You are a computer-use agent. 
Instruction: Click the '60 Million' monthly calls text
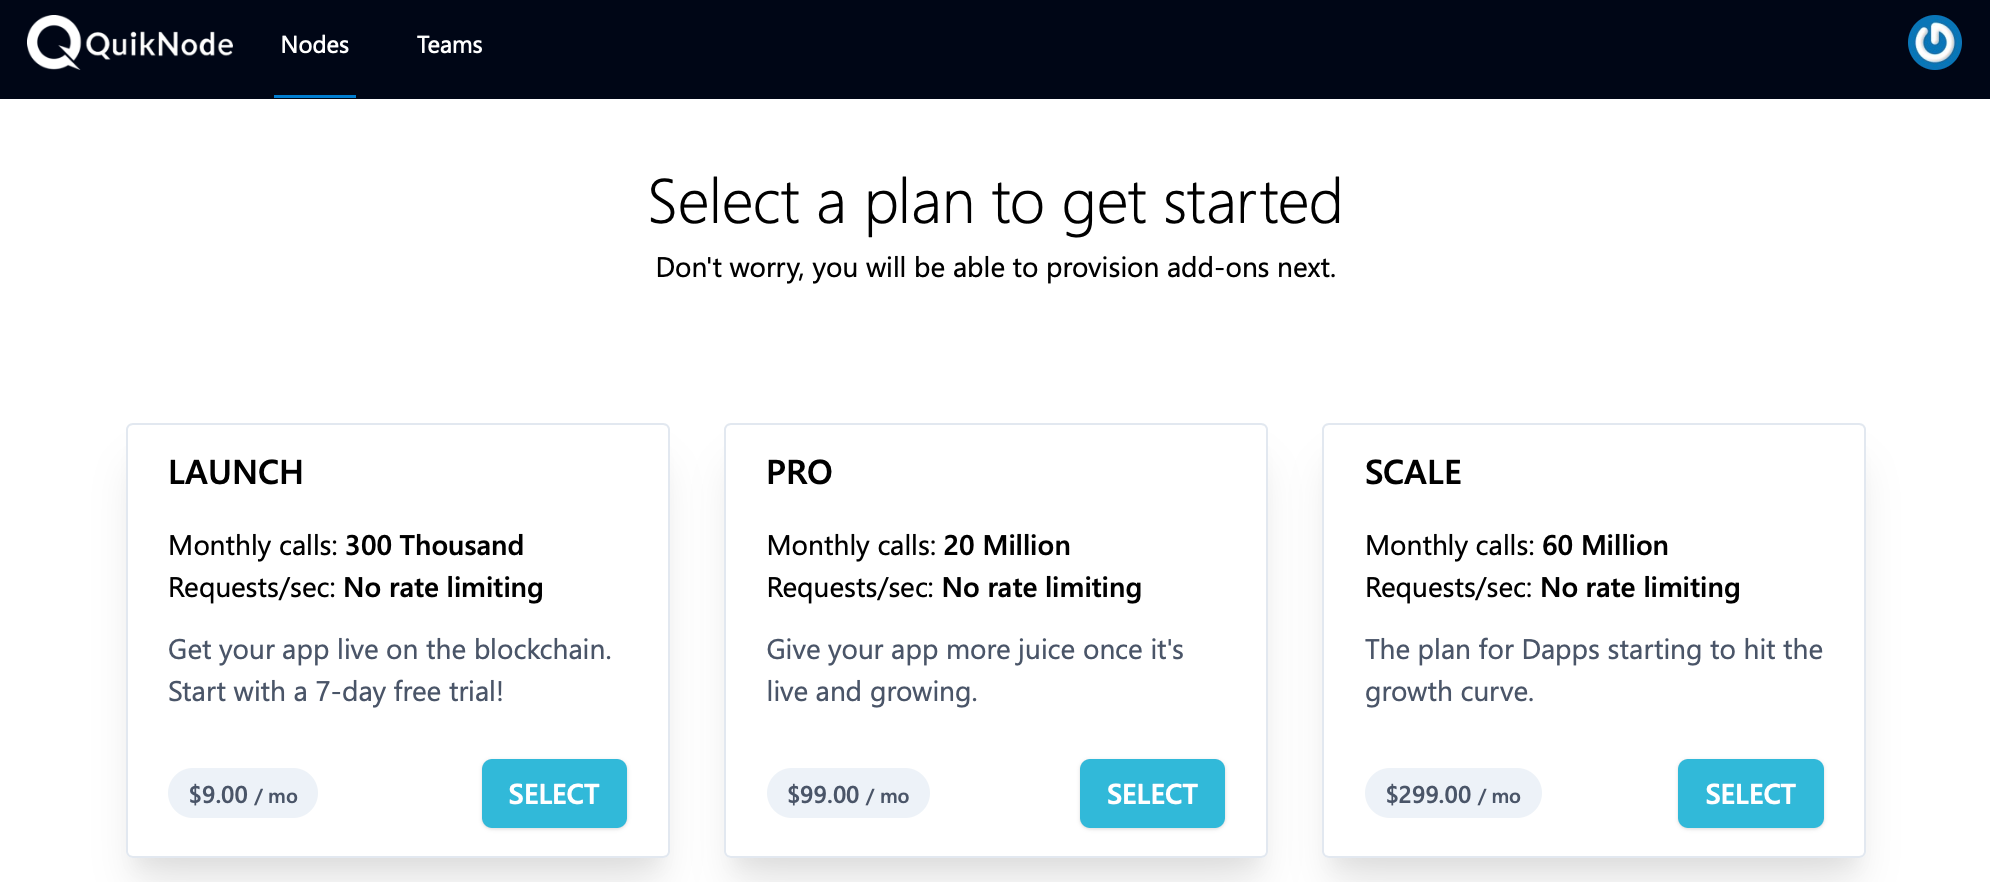(x=1605, y=545)
